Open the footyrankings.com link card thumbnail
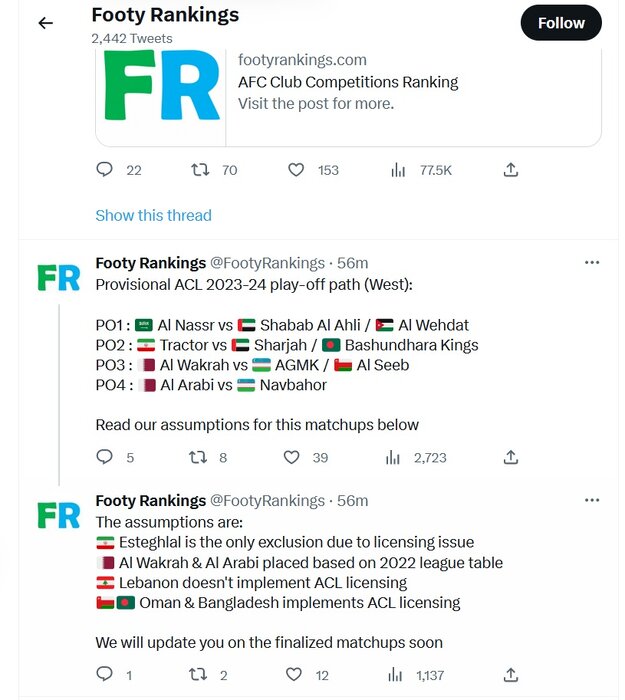The width and height of the screenshot is (625, 700). pyautogui.click(x=161, y=86)
